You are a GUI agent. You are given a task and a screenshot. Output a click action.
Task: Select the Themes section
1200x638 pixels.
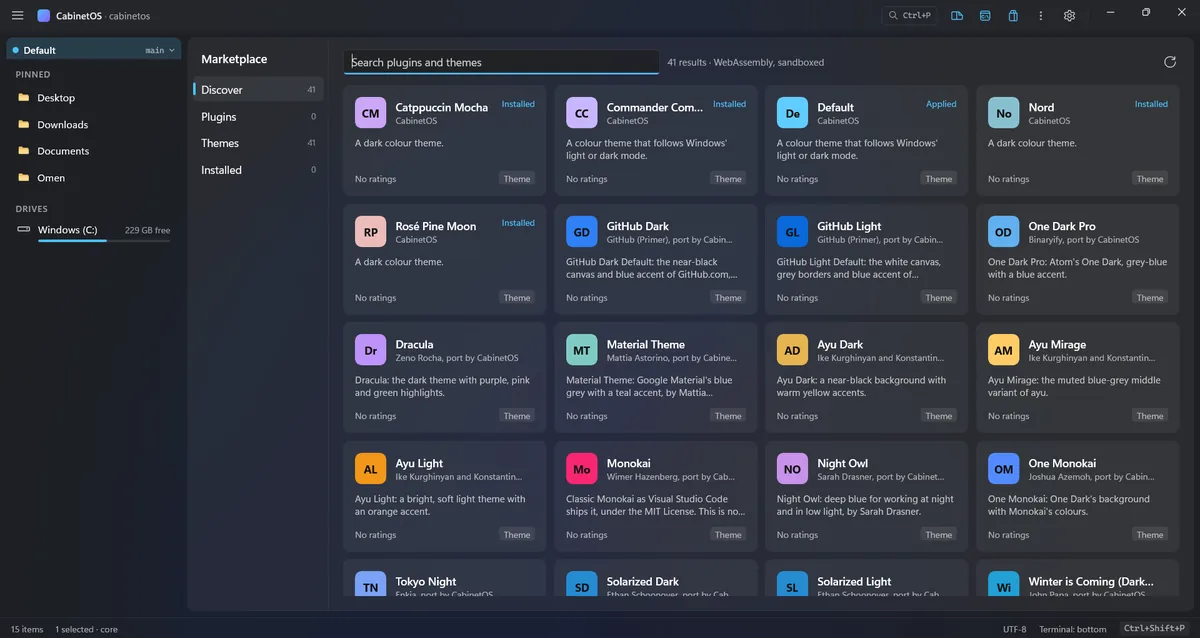tap(257, 143)
